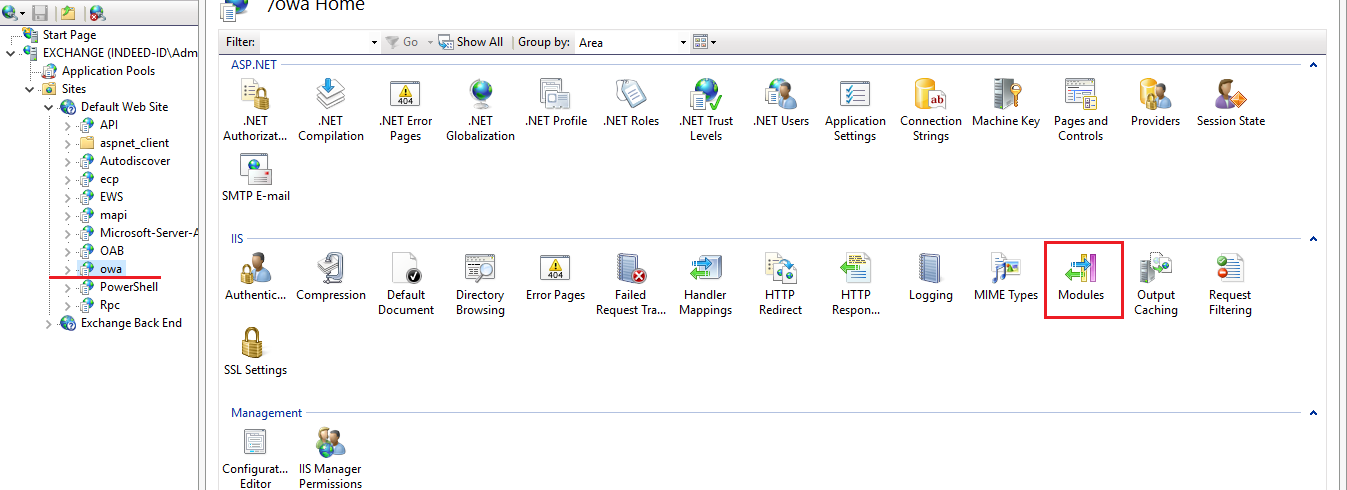
Task: Open the Modules feature icon
Action: tap(1081, 278)
